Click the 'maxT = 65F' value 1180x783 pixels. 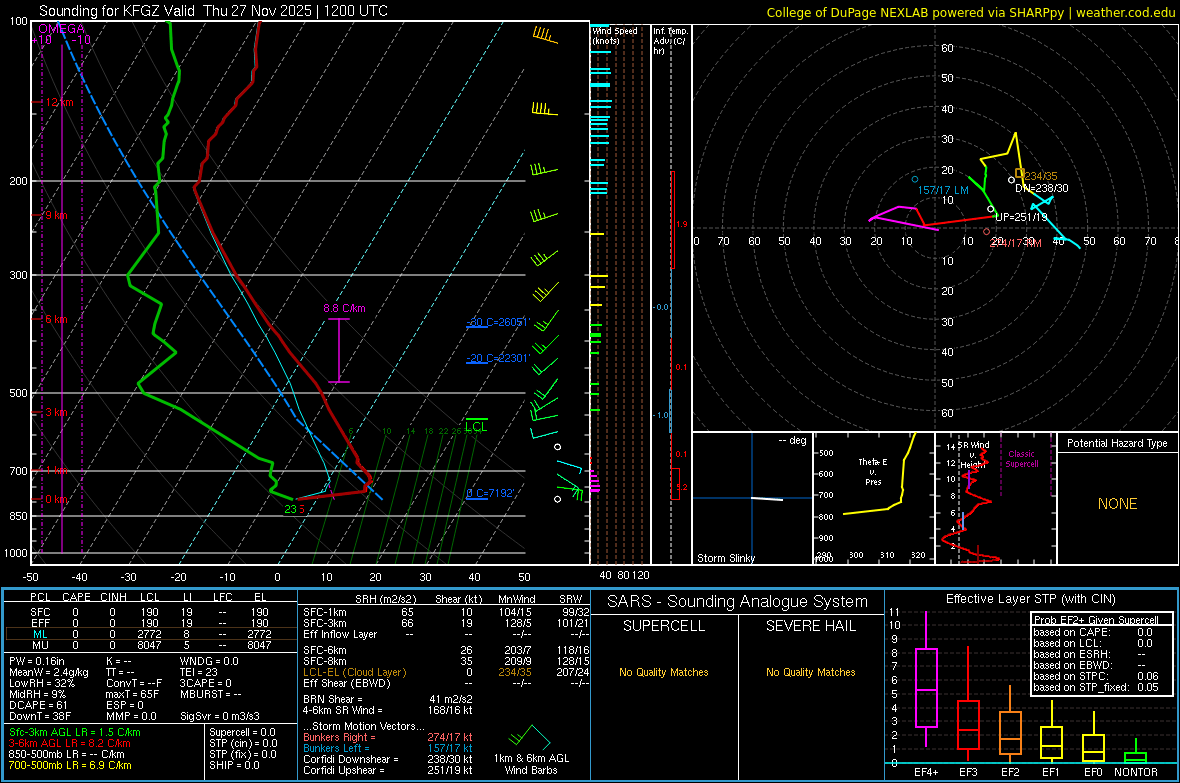pos(132,694)
